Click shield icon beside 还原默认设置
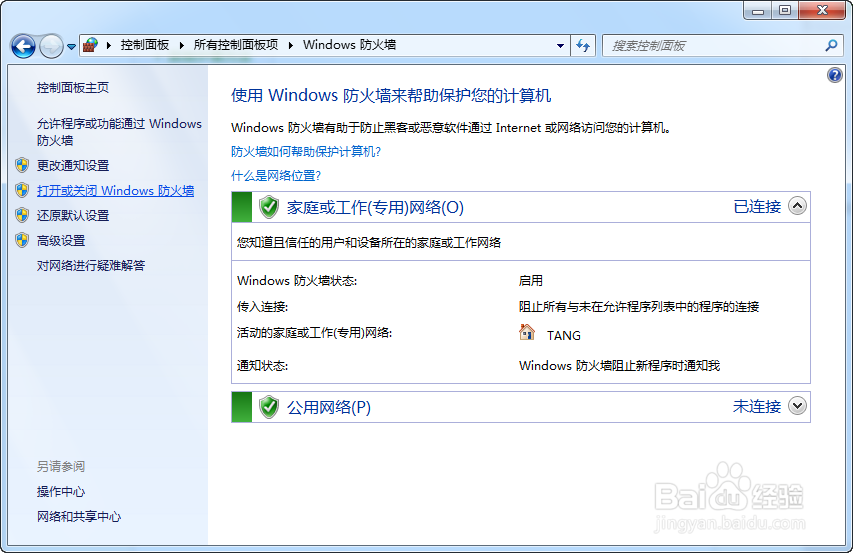Viewport: 853px width, 553px height. point(22,215)
